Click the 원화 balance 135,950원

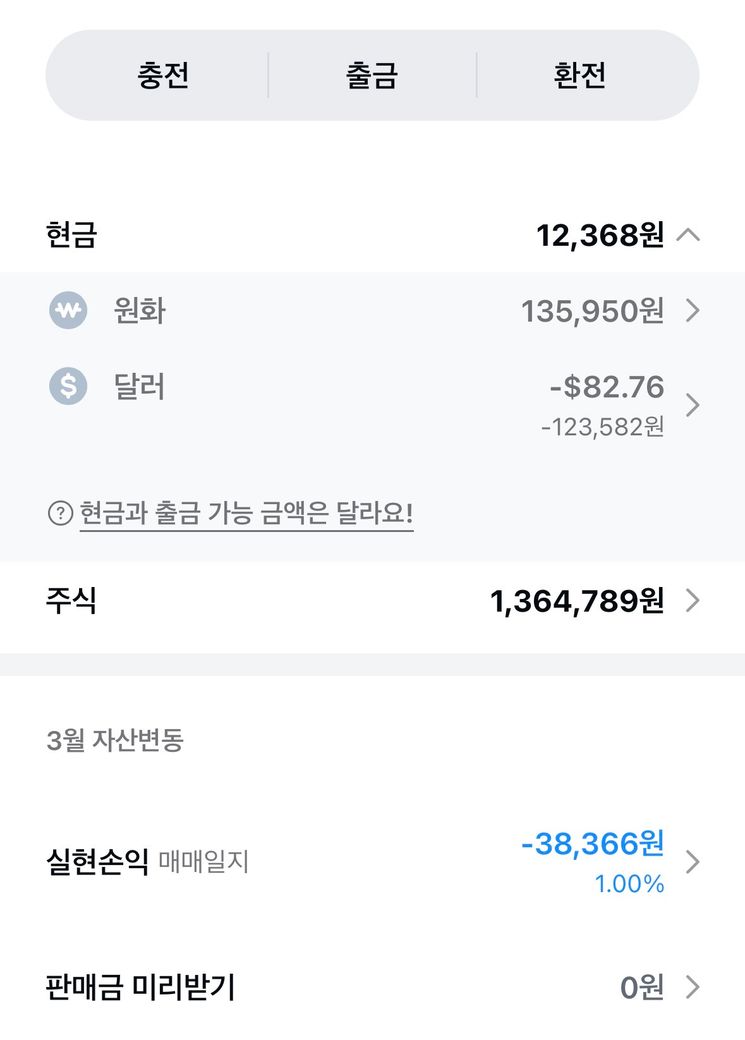click(x=592, y=312)
